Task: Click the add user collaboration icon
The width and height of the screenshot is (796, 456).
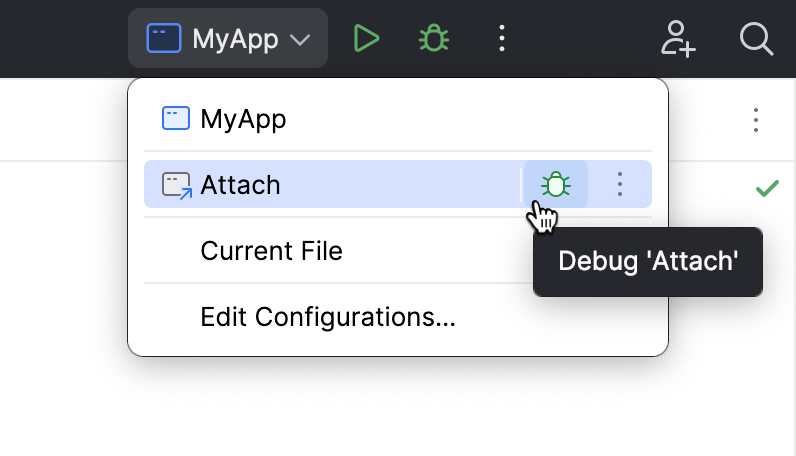Action: click(678, 39)
